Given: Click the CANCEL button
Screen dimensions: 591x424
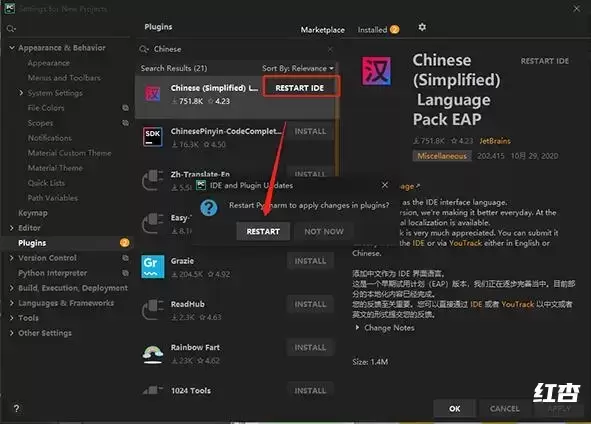Looking at the screenshot, I should point(504,409).
